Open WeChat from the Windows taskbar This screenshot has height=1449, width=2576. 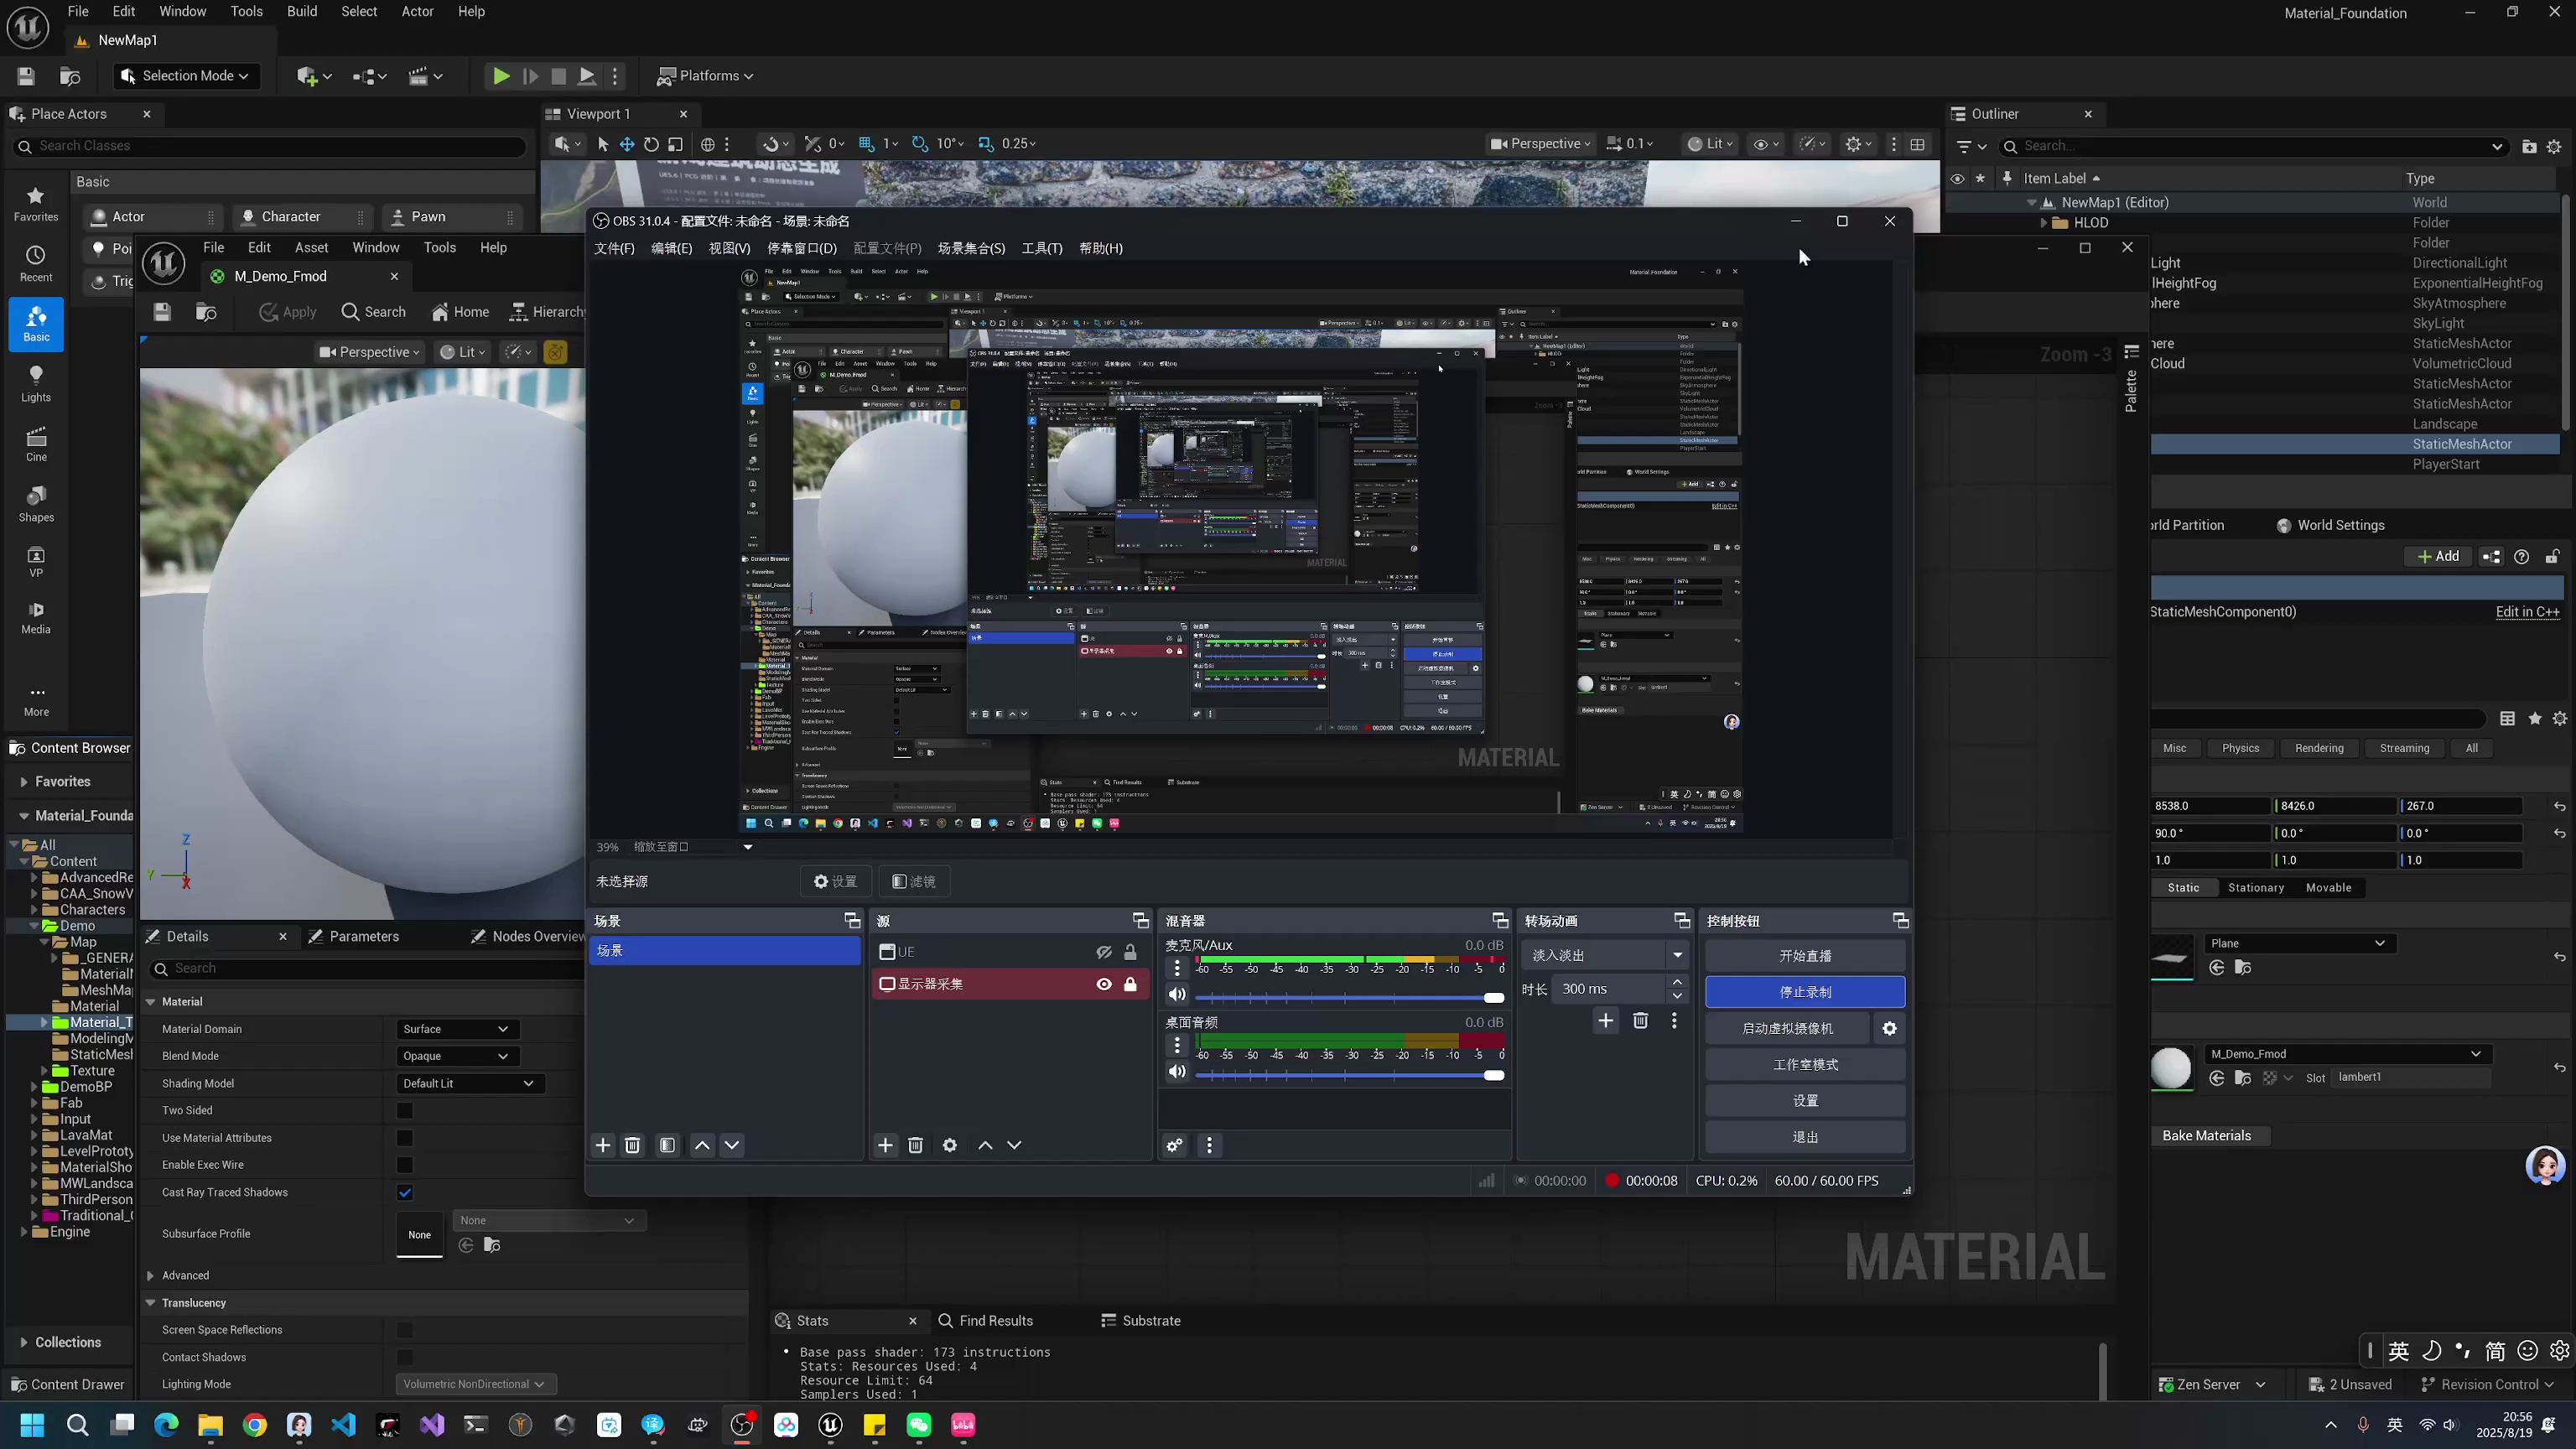point(919,1425)
